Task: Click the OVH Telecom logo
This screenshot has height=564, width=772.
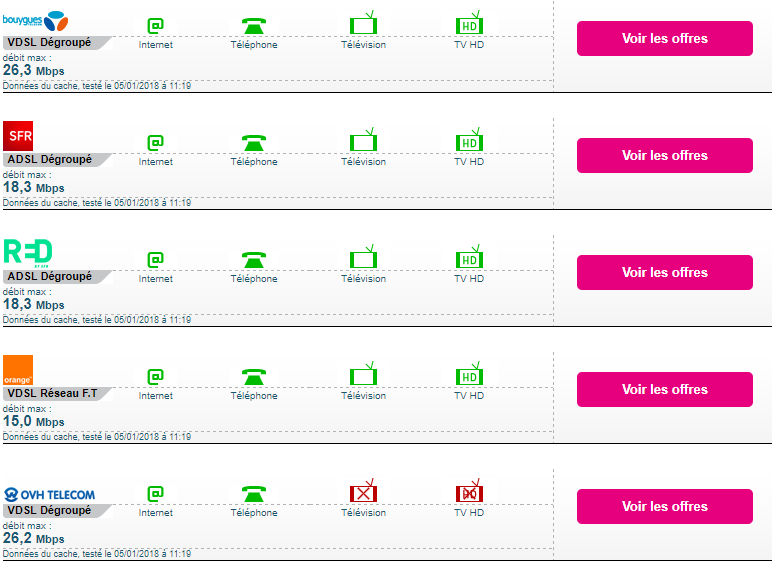Action: 50,494
